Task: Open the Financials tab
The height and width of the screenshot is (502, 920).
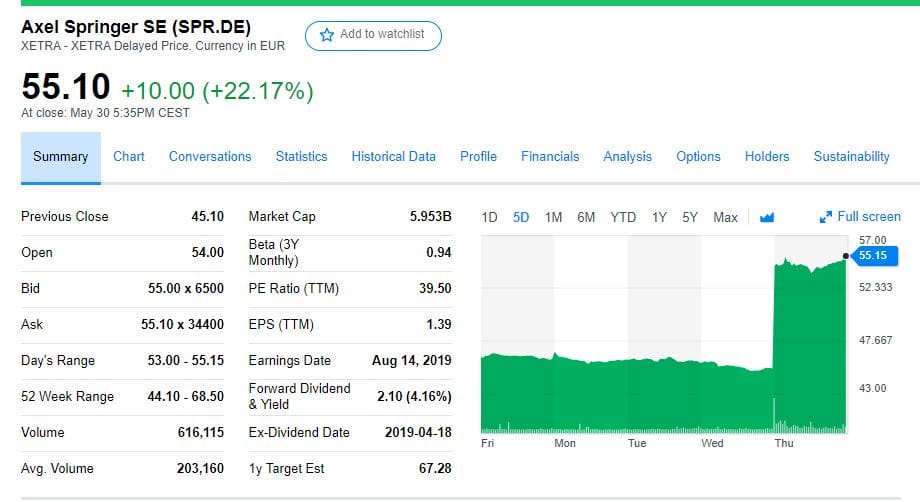Action: click(550, 157)
